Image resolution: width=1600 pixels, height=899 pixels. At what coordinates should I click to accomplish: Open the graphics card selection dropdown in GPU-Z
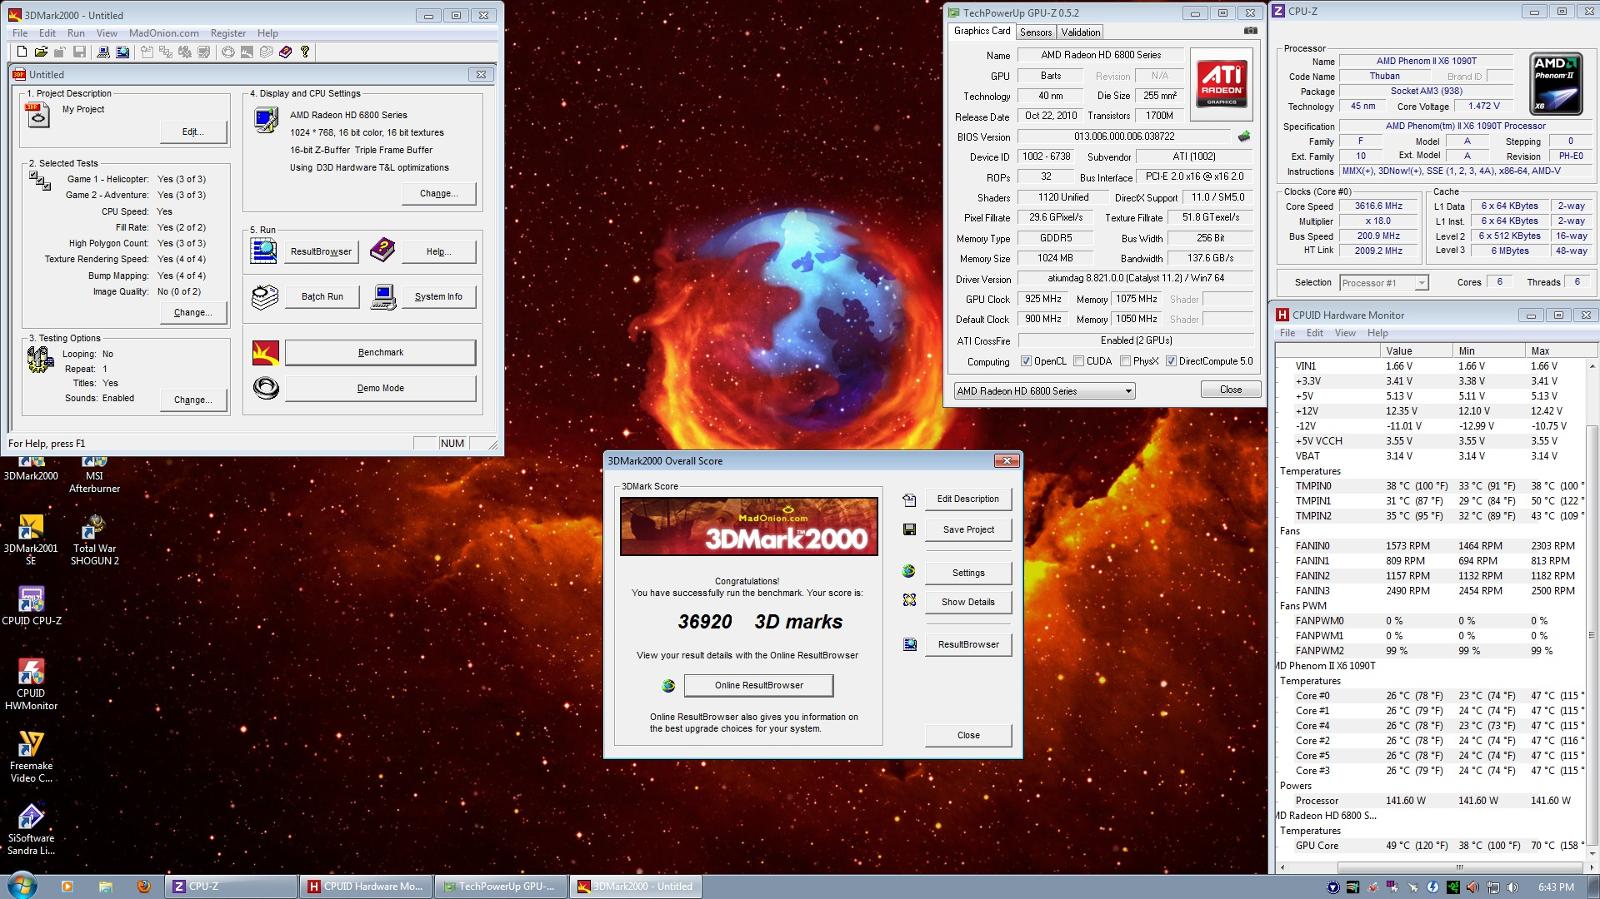1044,391
